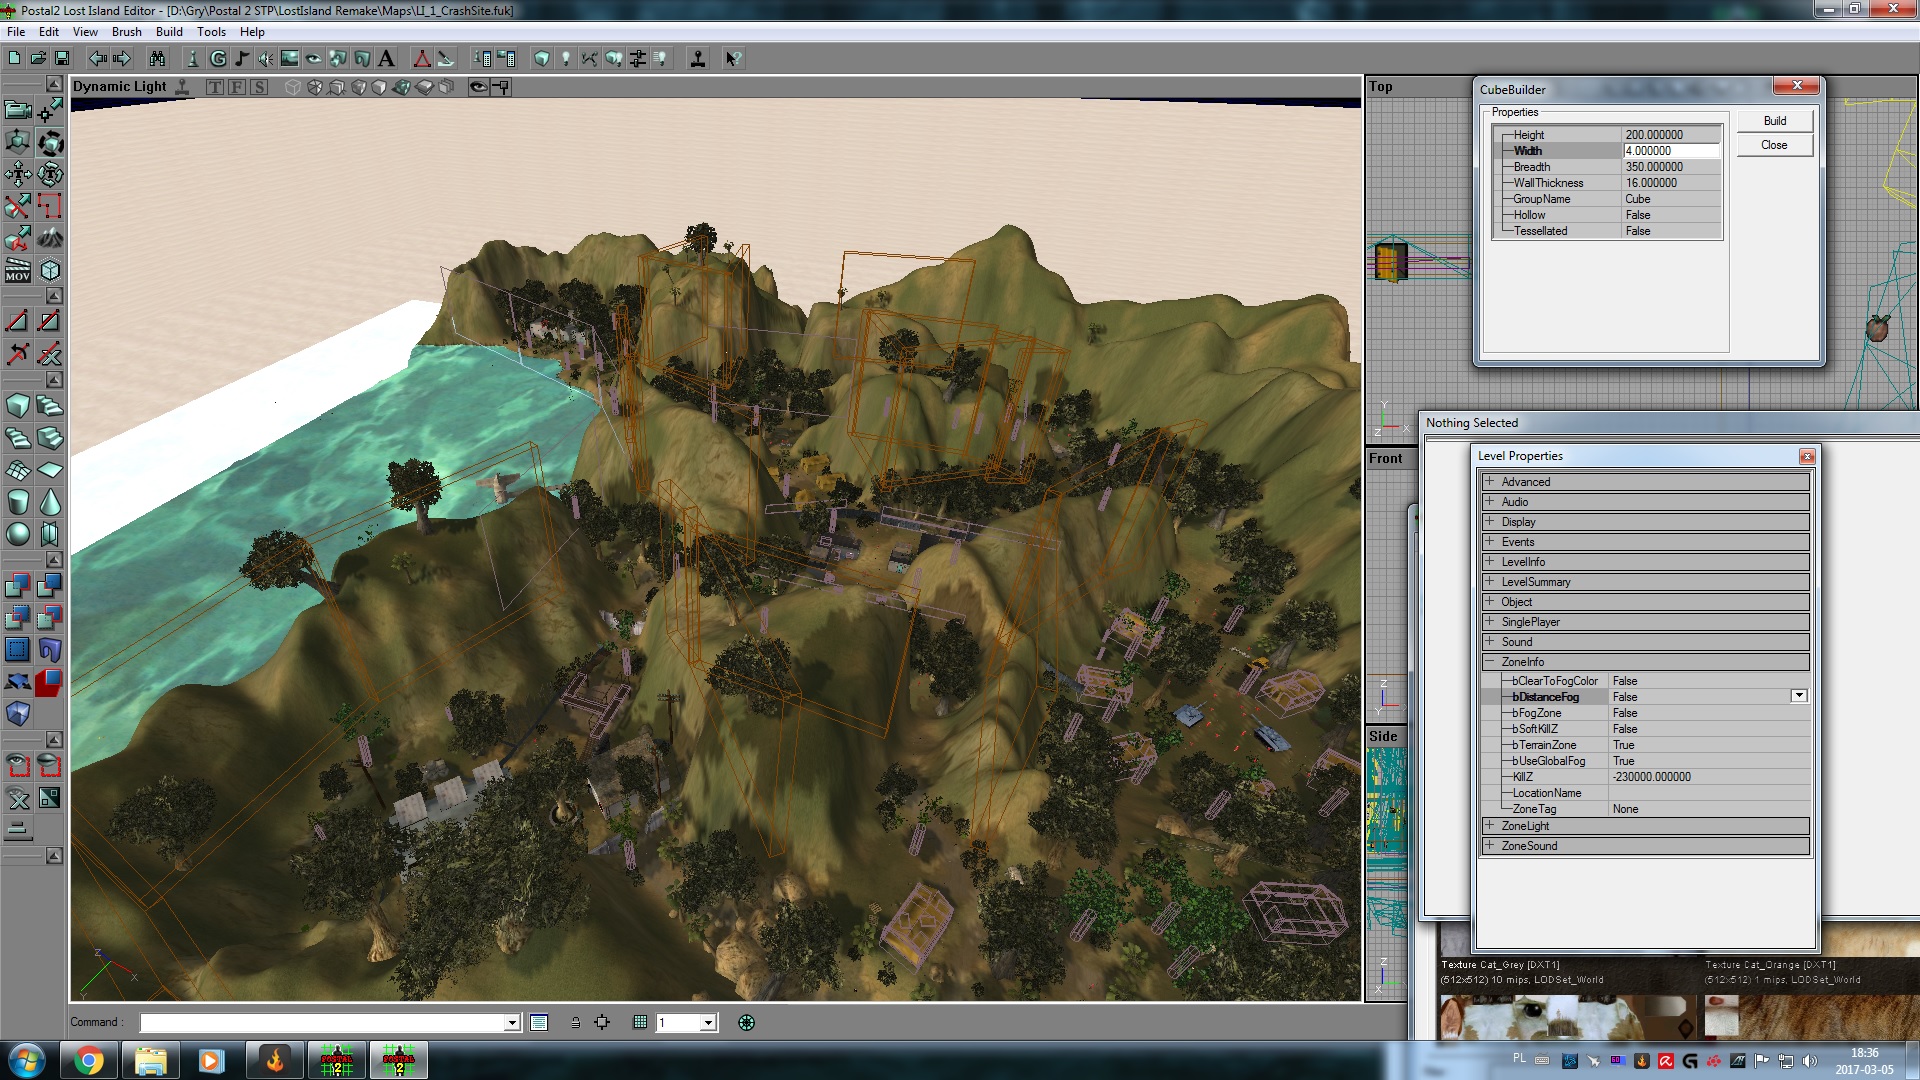Open the Command line history dropdown
Screen dimensions: 1920x1080
(x=512, y=1022)
